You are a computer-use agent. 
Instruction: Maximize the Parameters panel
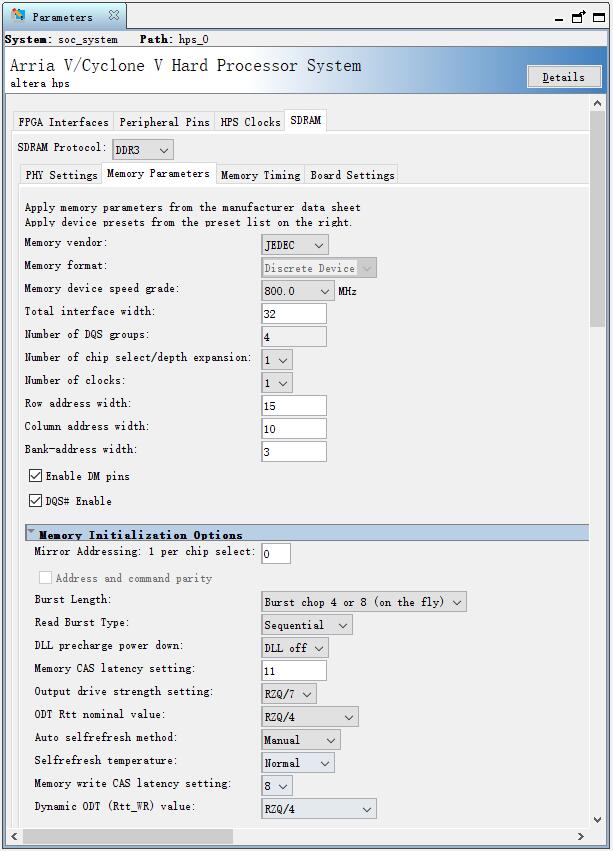[599, 17]
